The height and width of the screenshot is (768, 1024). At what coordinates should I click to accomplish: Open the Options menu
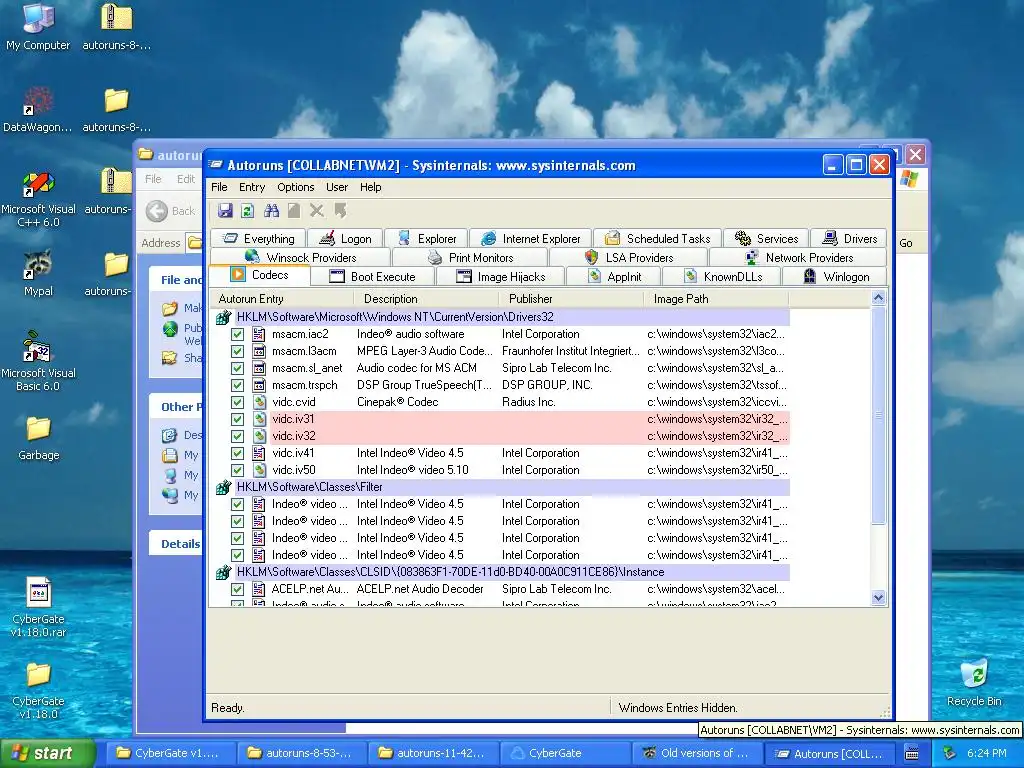(296, 187)
